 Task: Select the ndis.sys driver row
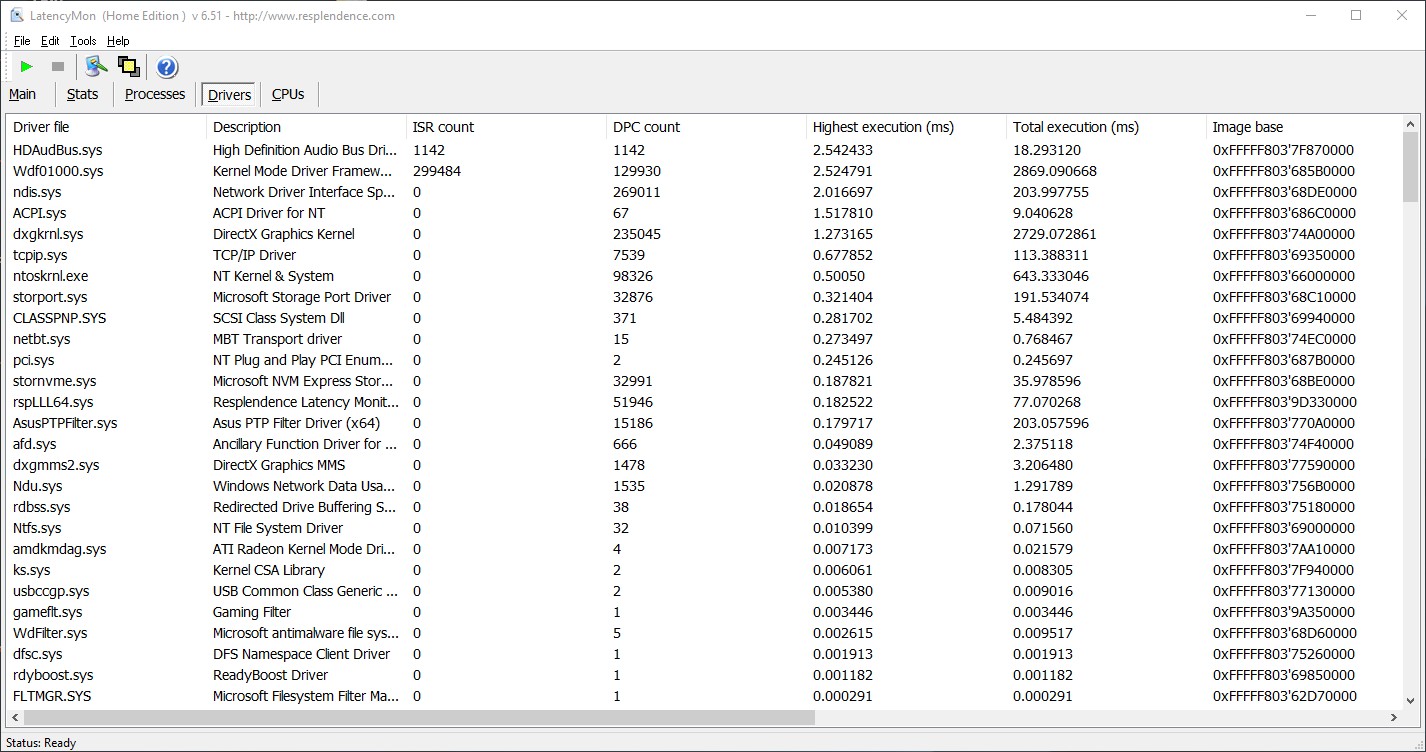coord(704,192)
